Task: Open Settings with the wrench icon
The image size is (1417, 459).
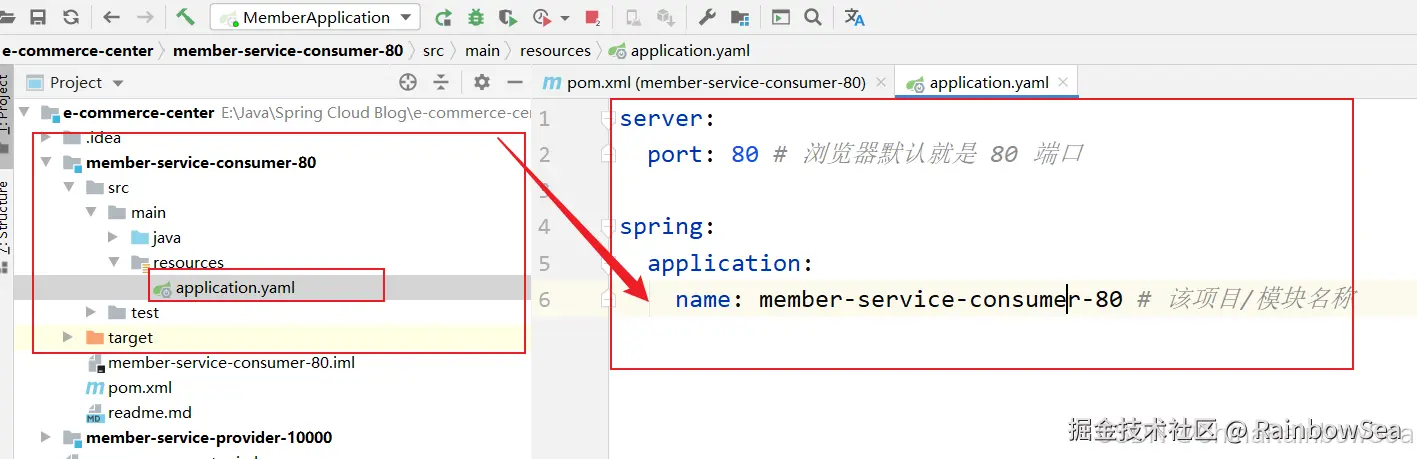Action: [706, 17]
